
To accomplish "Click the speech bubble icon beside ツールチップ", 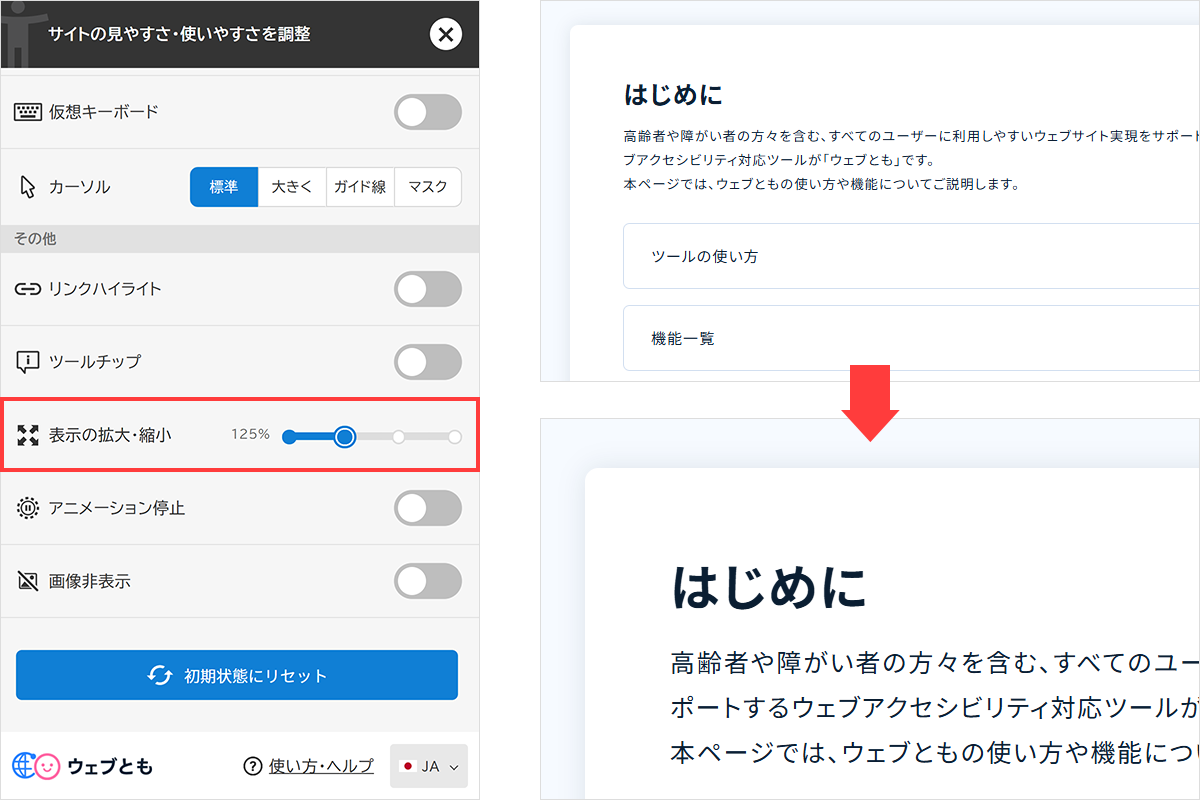I will tap(26, 361).
